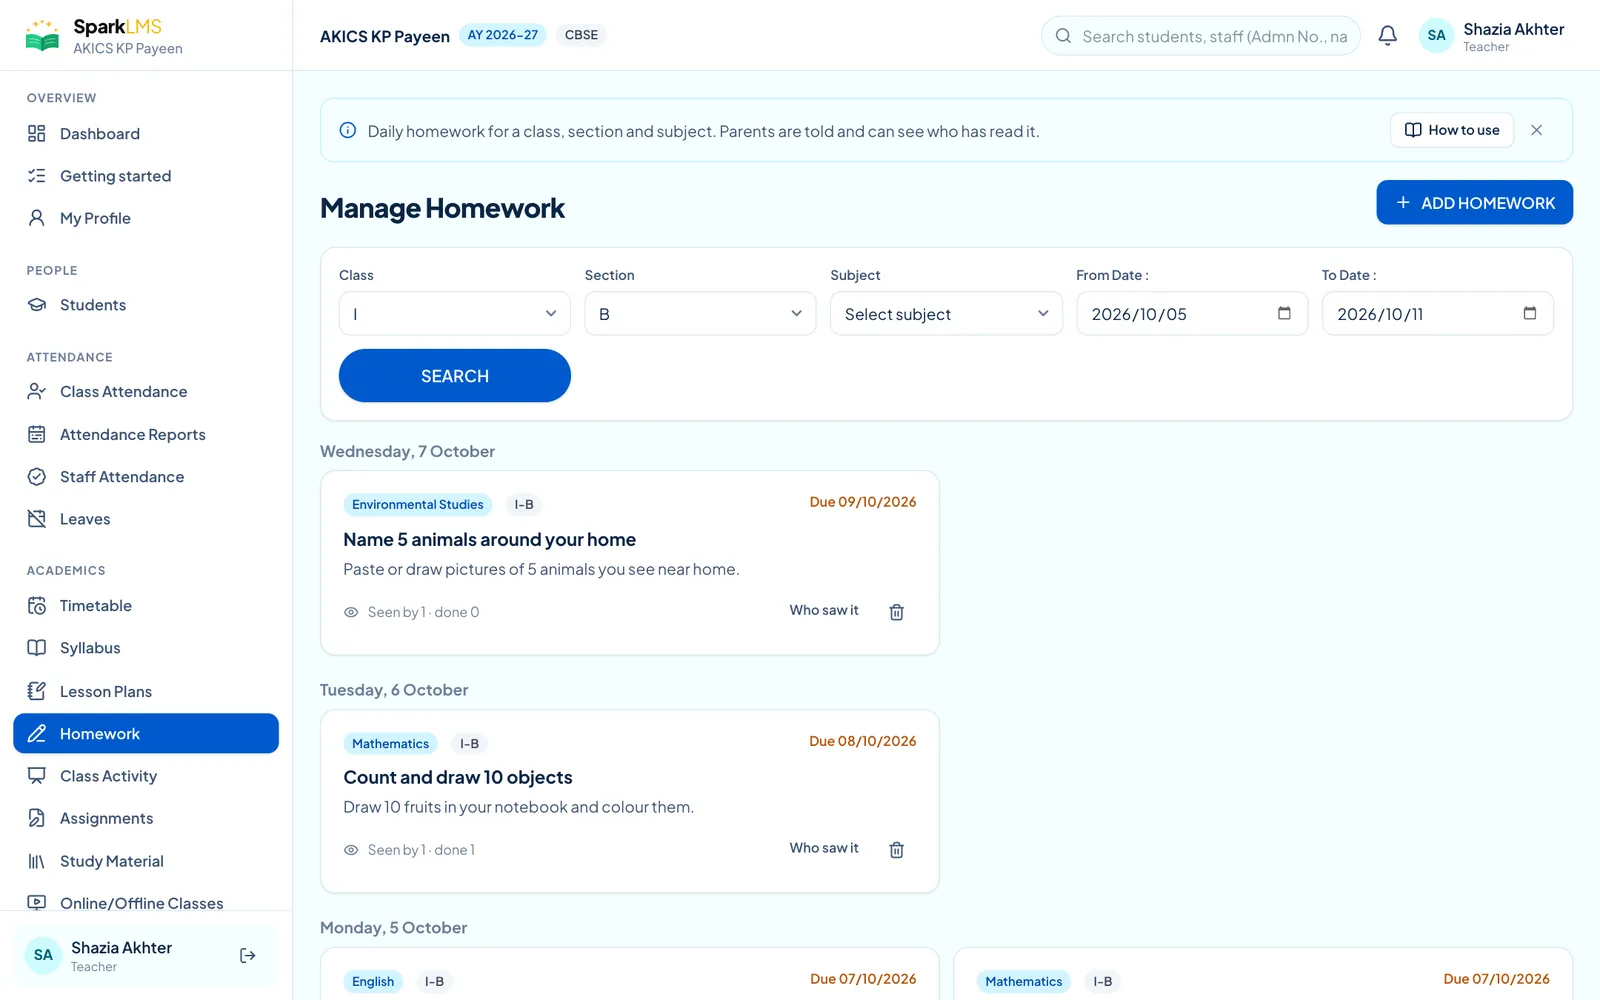This screenshot has width=1600, height=1000.
Task: Open Class Attendance
Action: 146,392
